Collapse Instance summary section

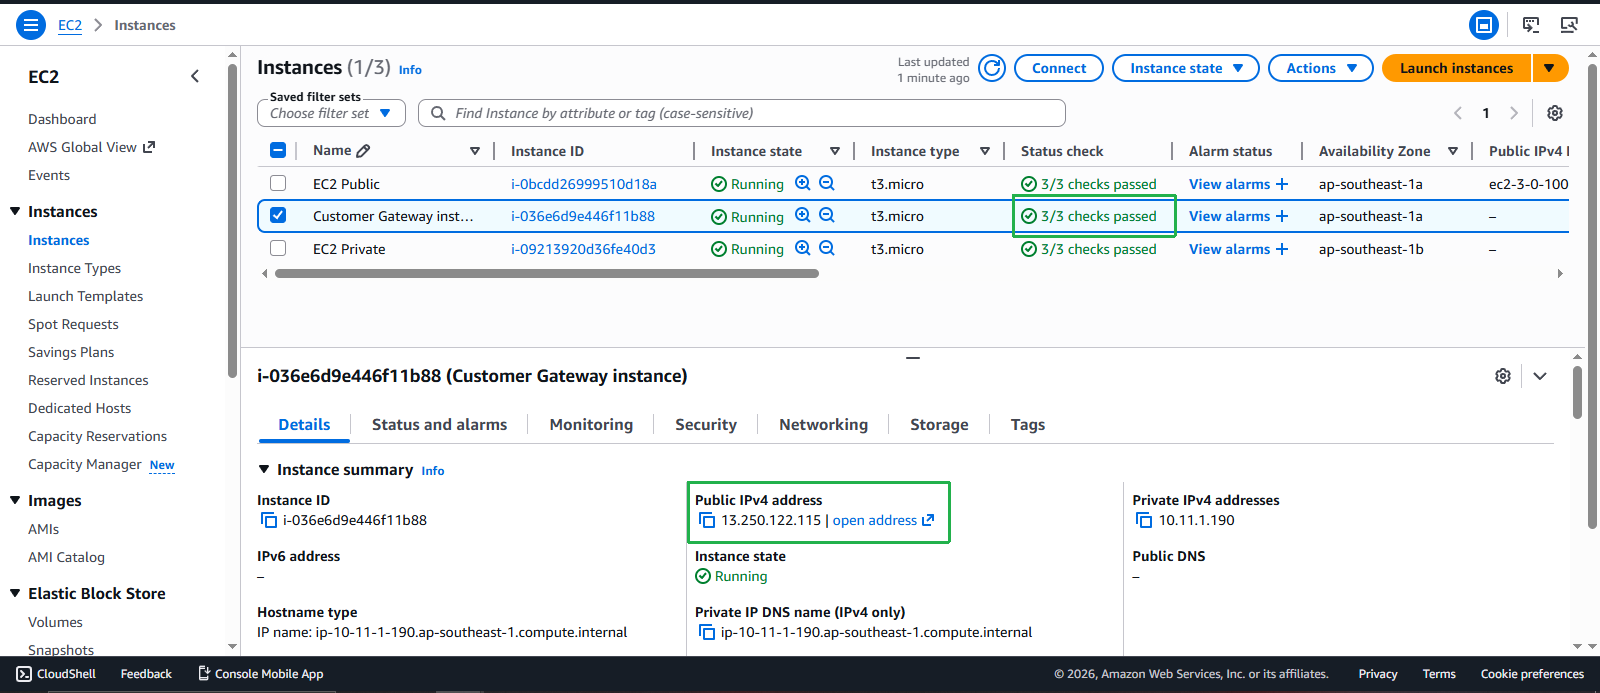pos(264,469)
